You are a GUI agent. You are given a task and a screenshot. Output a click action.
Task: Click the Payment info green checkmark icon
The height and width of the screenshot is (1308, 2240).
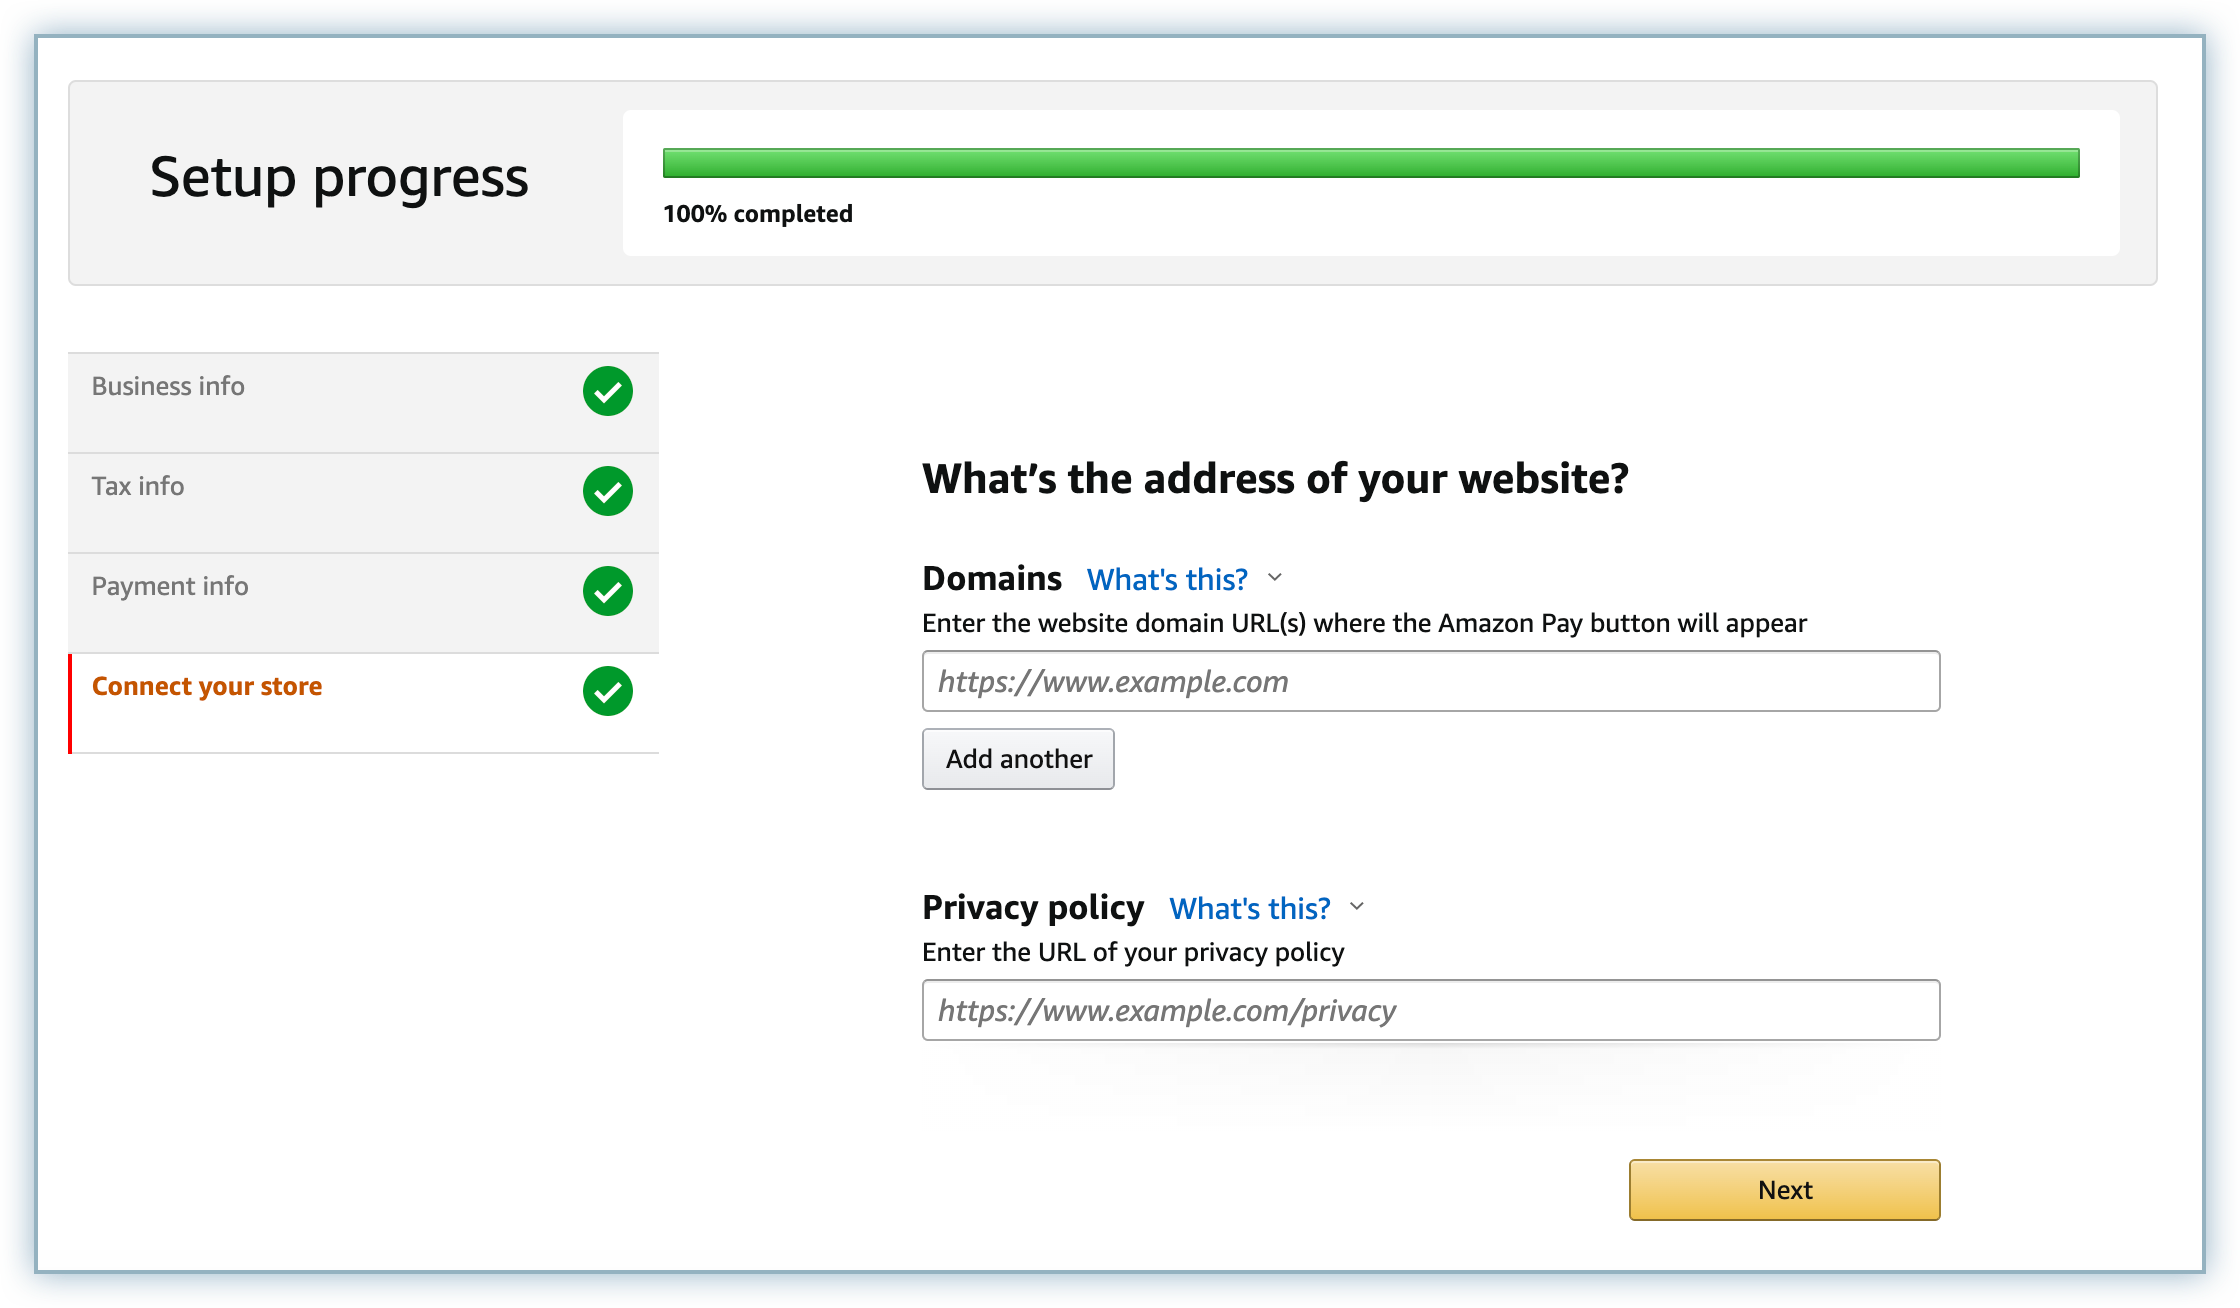coord(608,591)
